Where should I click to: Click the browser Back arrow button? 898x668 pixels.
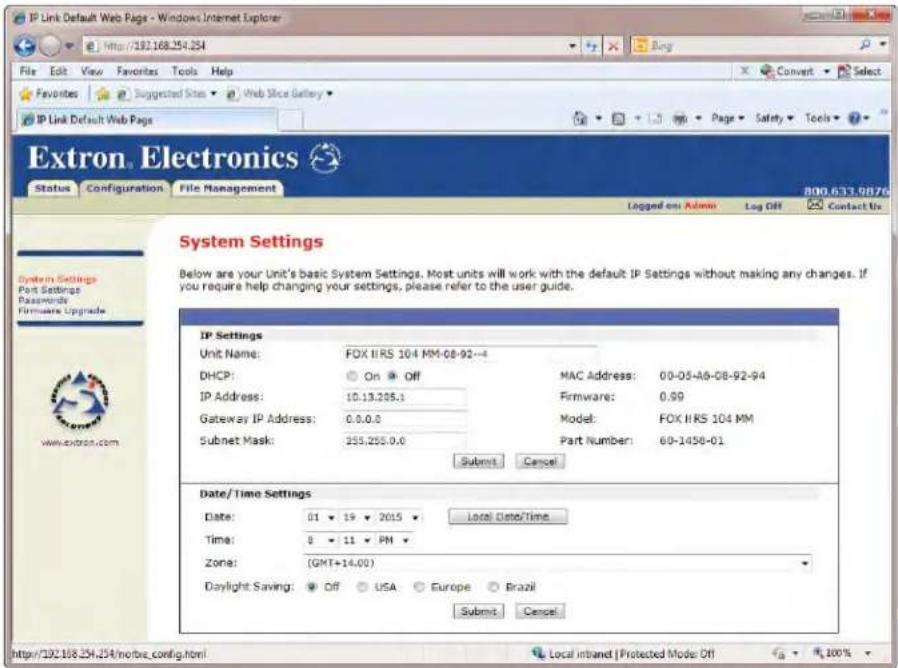pos(23,46)
